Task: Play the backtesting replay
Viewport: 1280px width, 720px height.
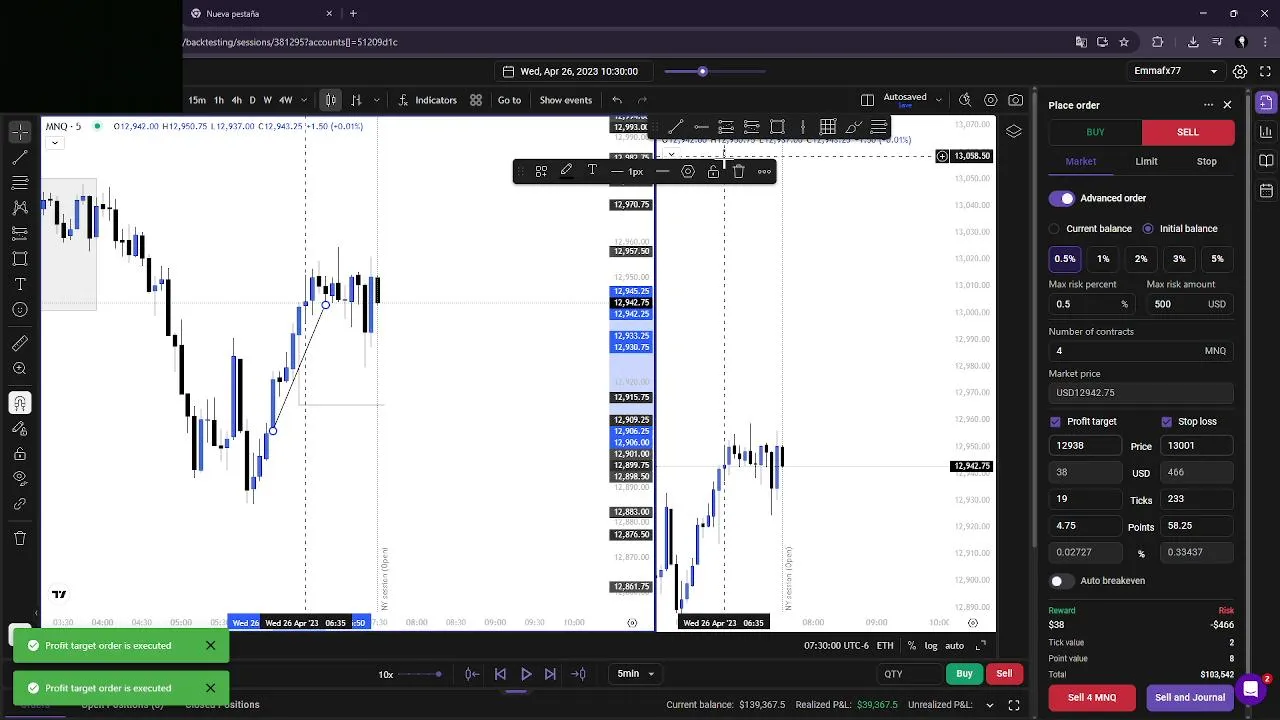Action: coord(526,674)
